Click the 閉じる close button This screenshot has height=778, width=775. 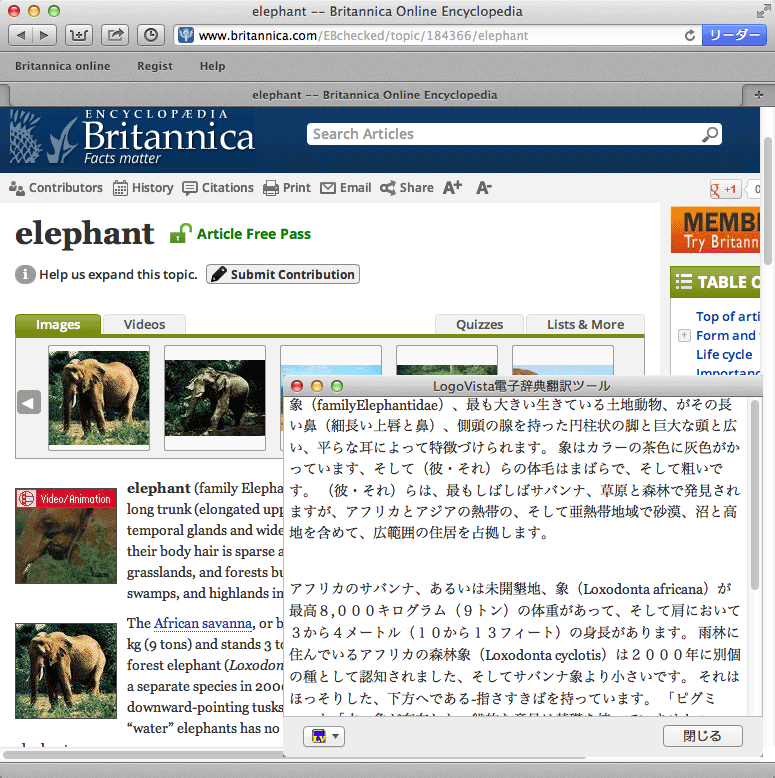tap(702, 736)
